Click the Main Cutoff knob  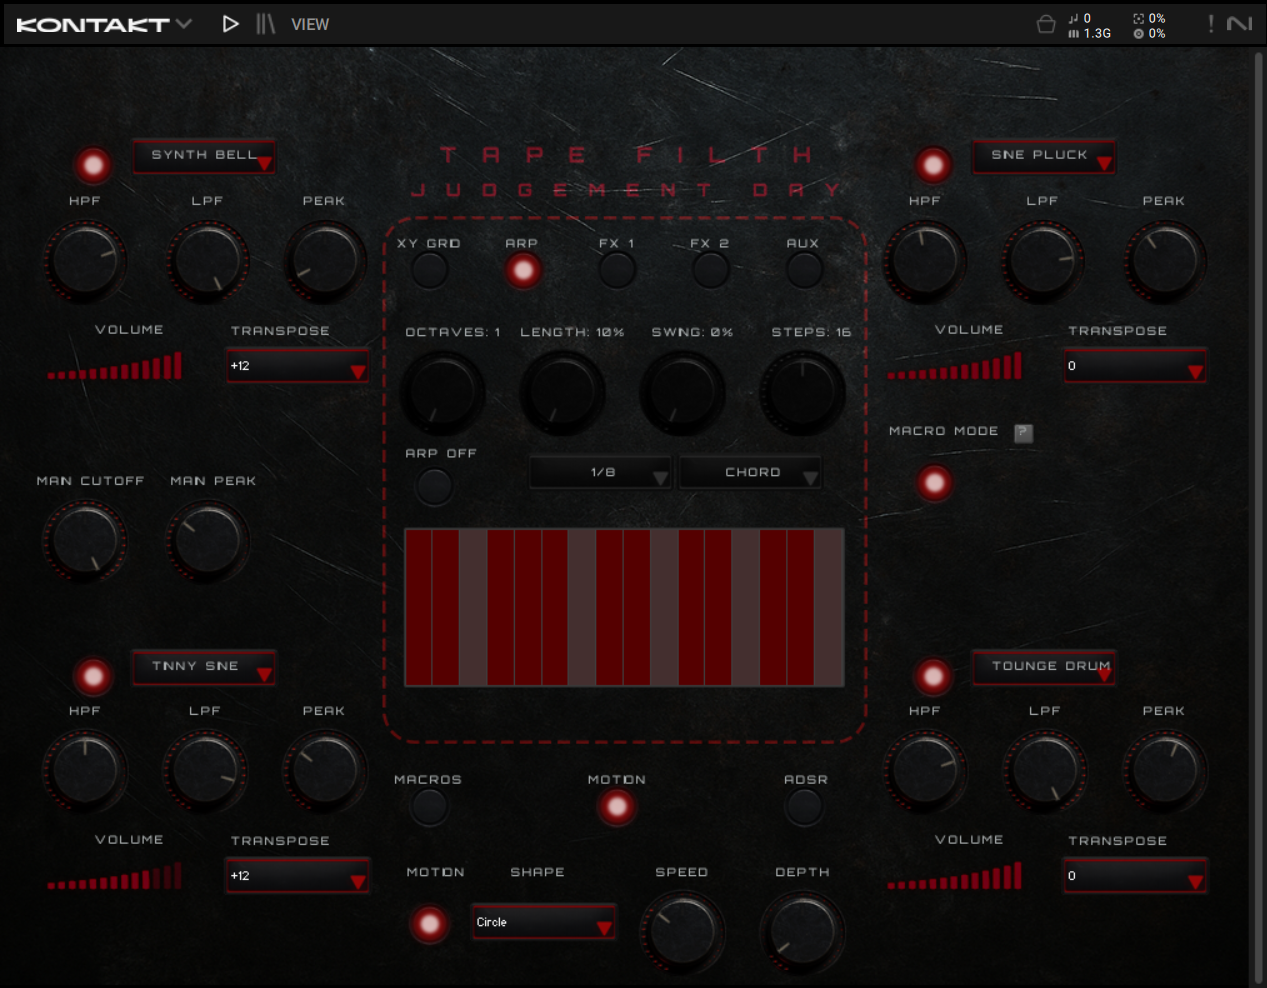(x=85, y=541)
